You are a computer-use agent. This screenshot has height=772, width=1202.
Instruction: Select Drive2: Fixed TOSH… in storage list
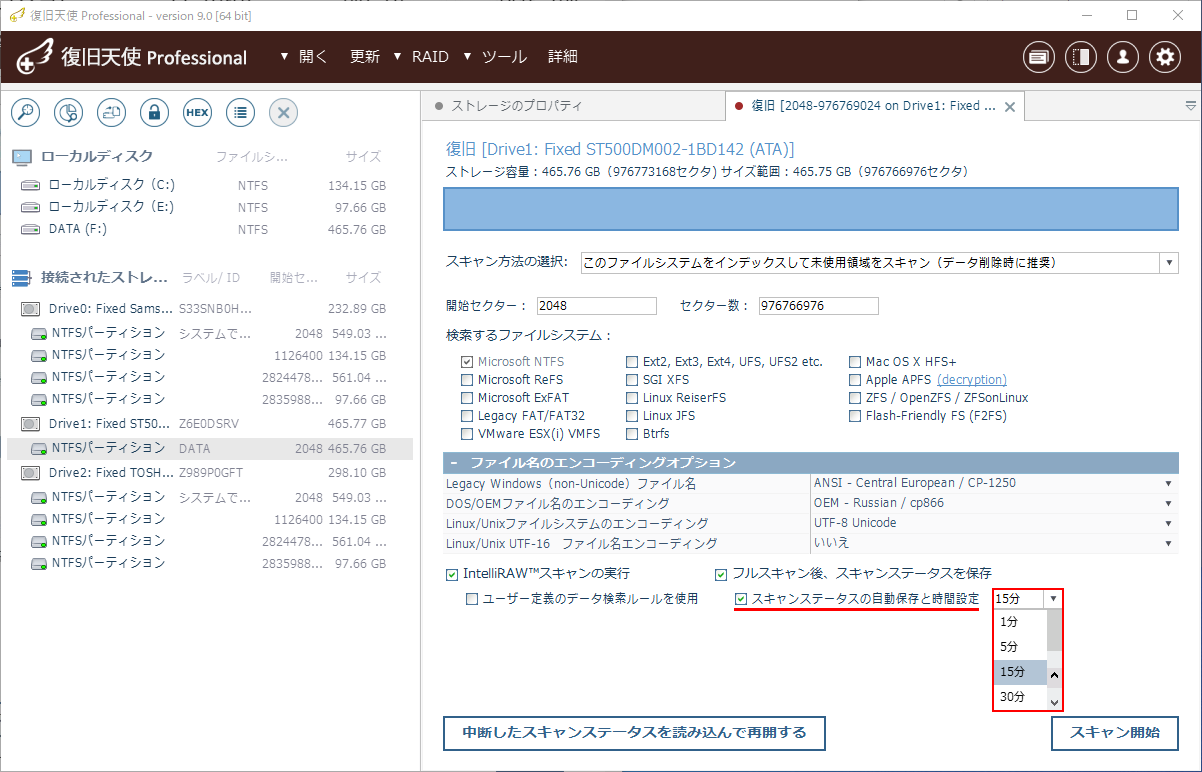coord(209,473)
